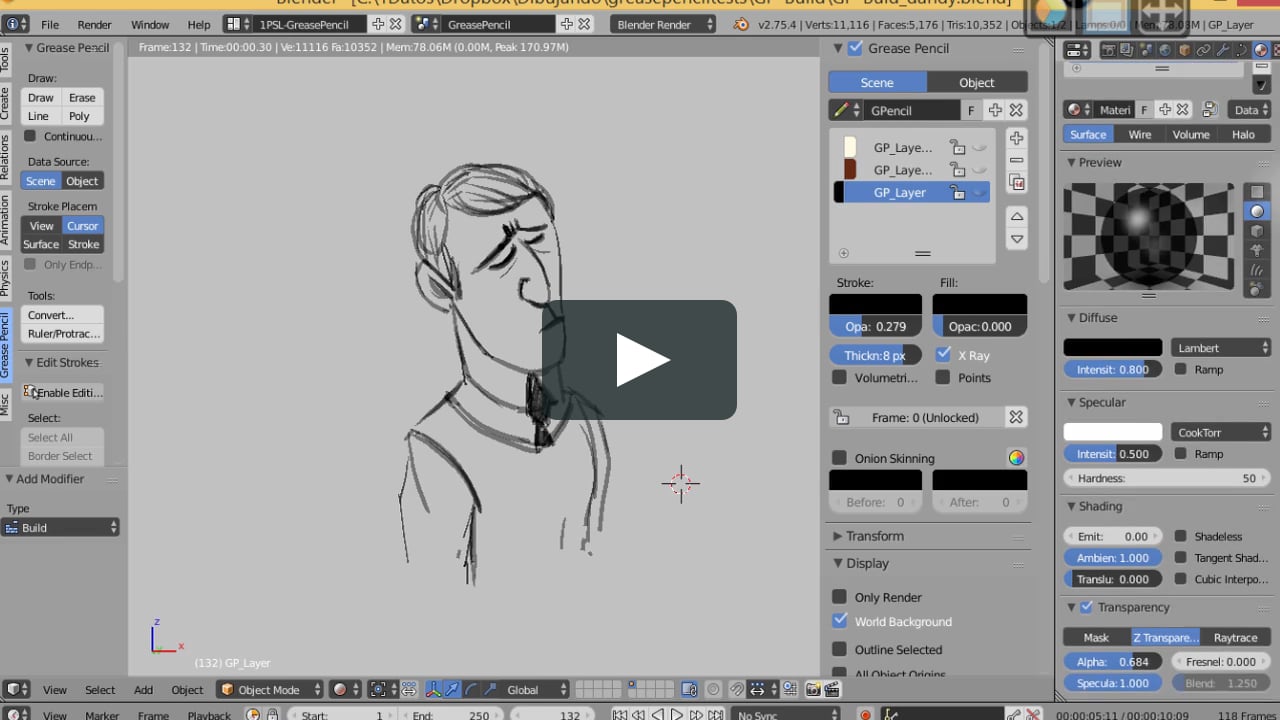Click the large video play button
The height and width of the screenshot is (720, 1280).
click(639, 360)
